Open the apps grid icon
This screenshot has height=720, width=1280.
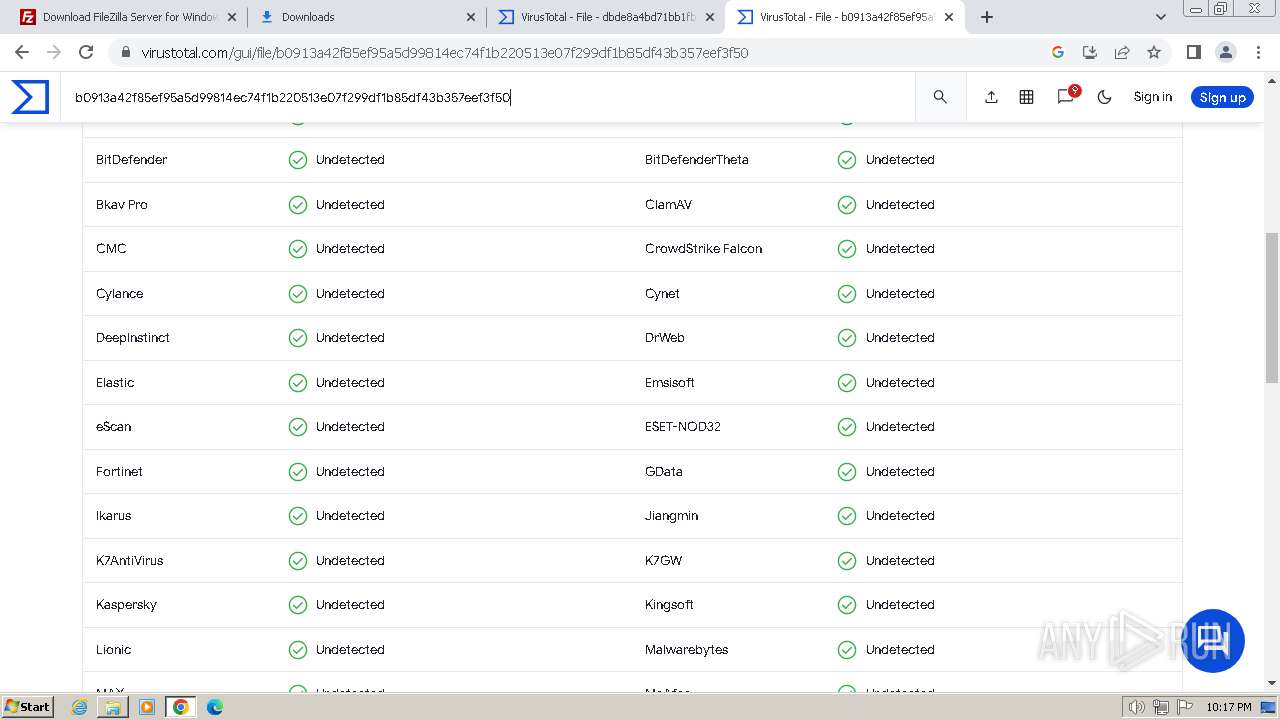click(1026, 97)
